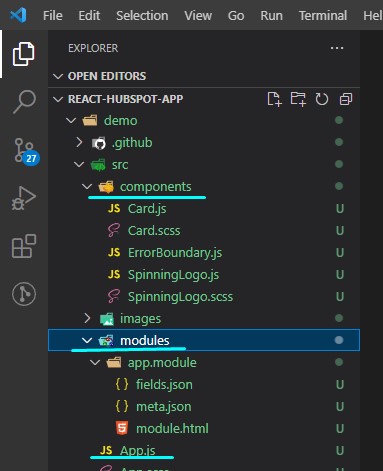This screenshot has width=383, height=471.
Task: Click the New Folder icon
Action: coord(298,99)
